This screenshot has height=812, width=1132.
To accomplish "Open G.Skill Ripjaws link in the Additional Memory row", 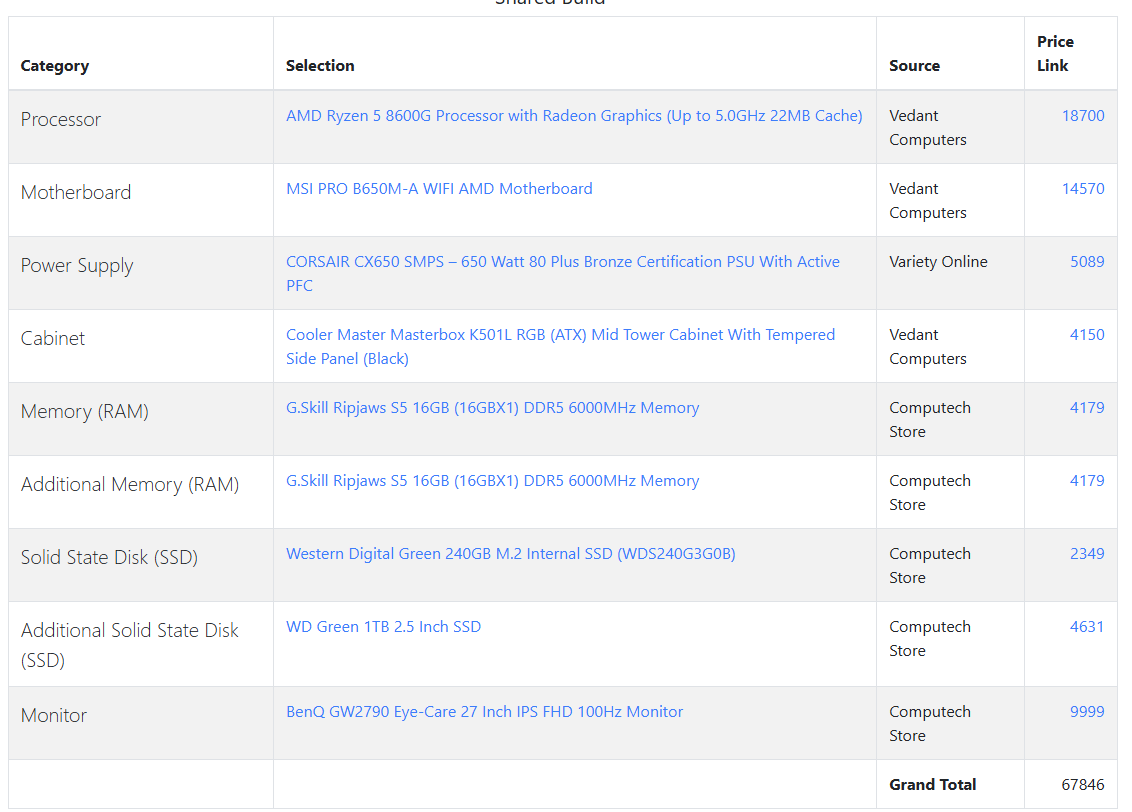I will coord(492,481).
